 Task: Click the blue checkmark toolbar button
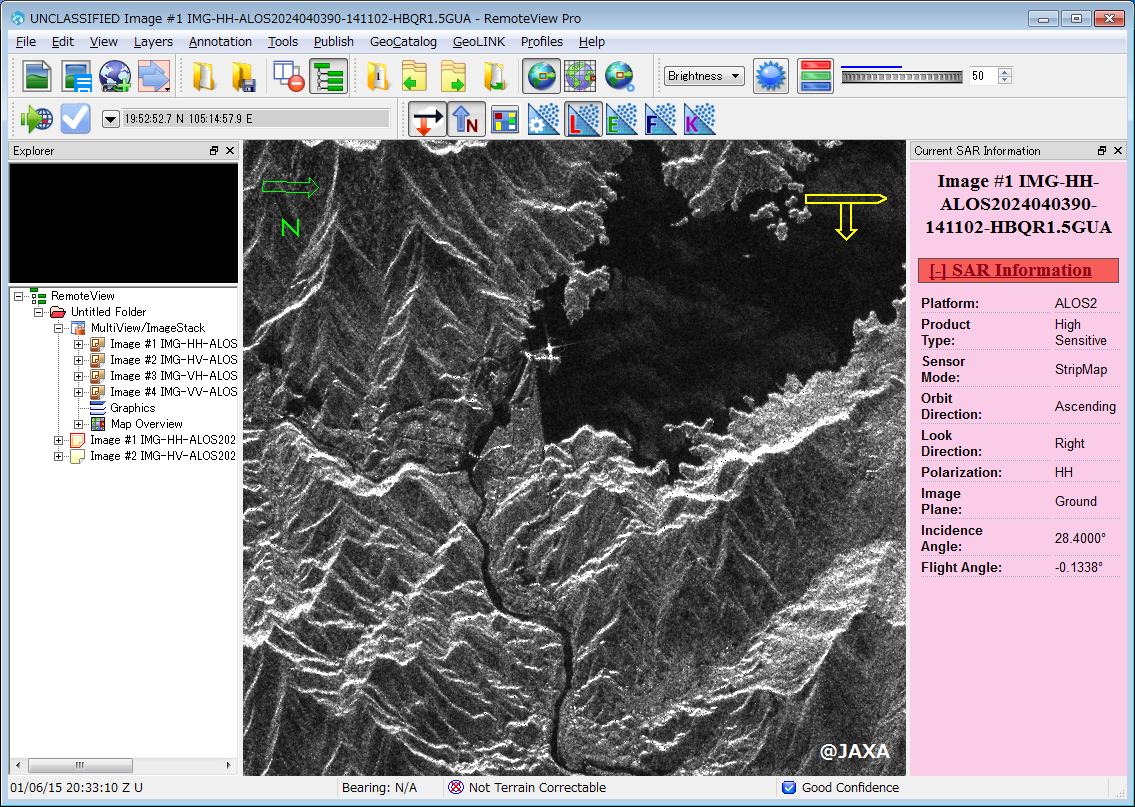click(x=76, y=119)
